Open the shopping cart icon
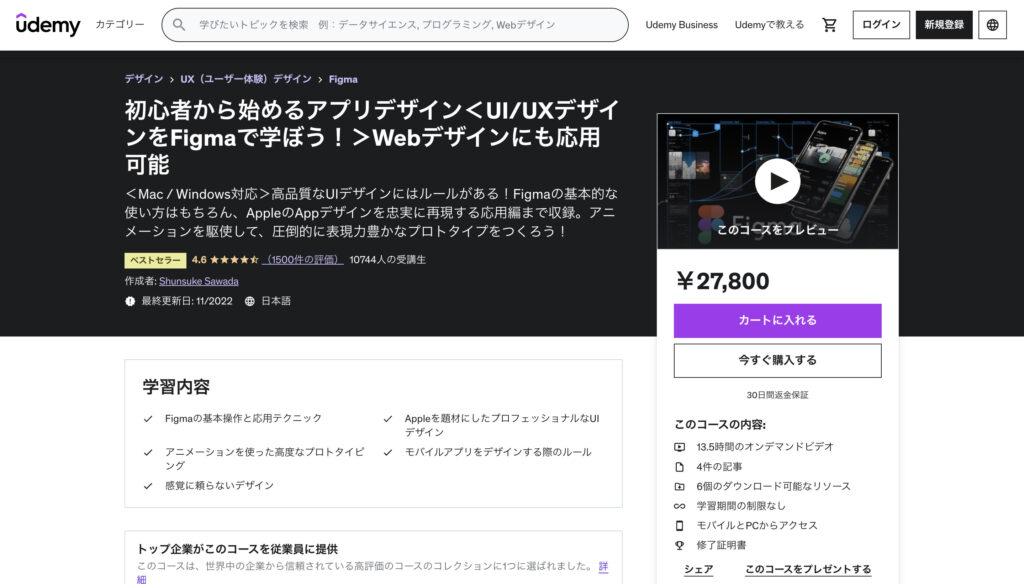This screenshot has width=1024, height=584. pyautogui.click(x=829, y=25)
